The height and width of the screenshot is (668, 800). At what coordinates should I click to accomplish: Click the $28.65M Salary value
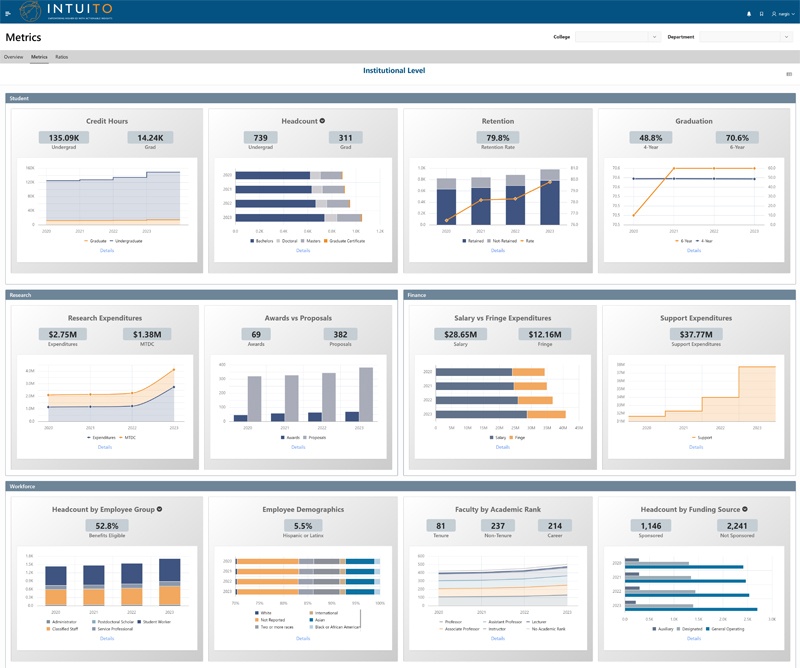click(460, 334)
